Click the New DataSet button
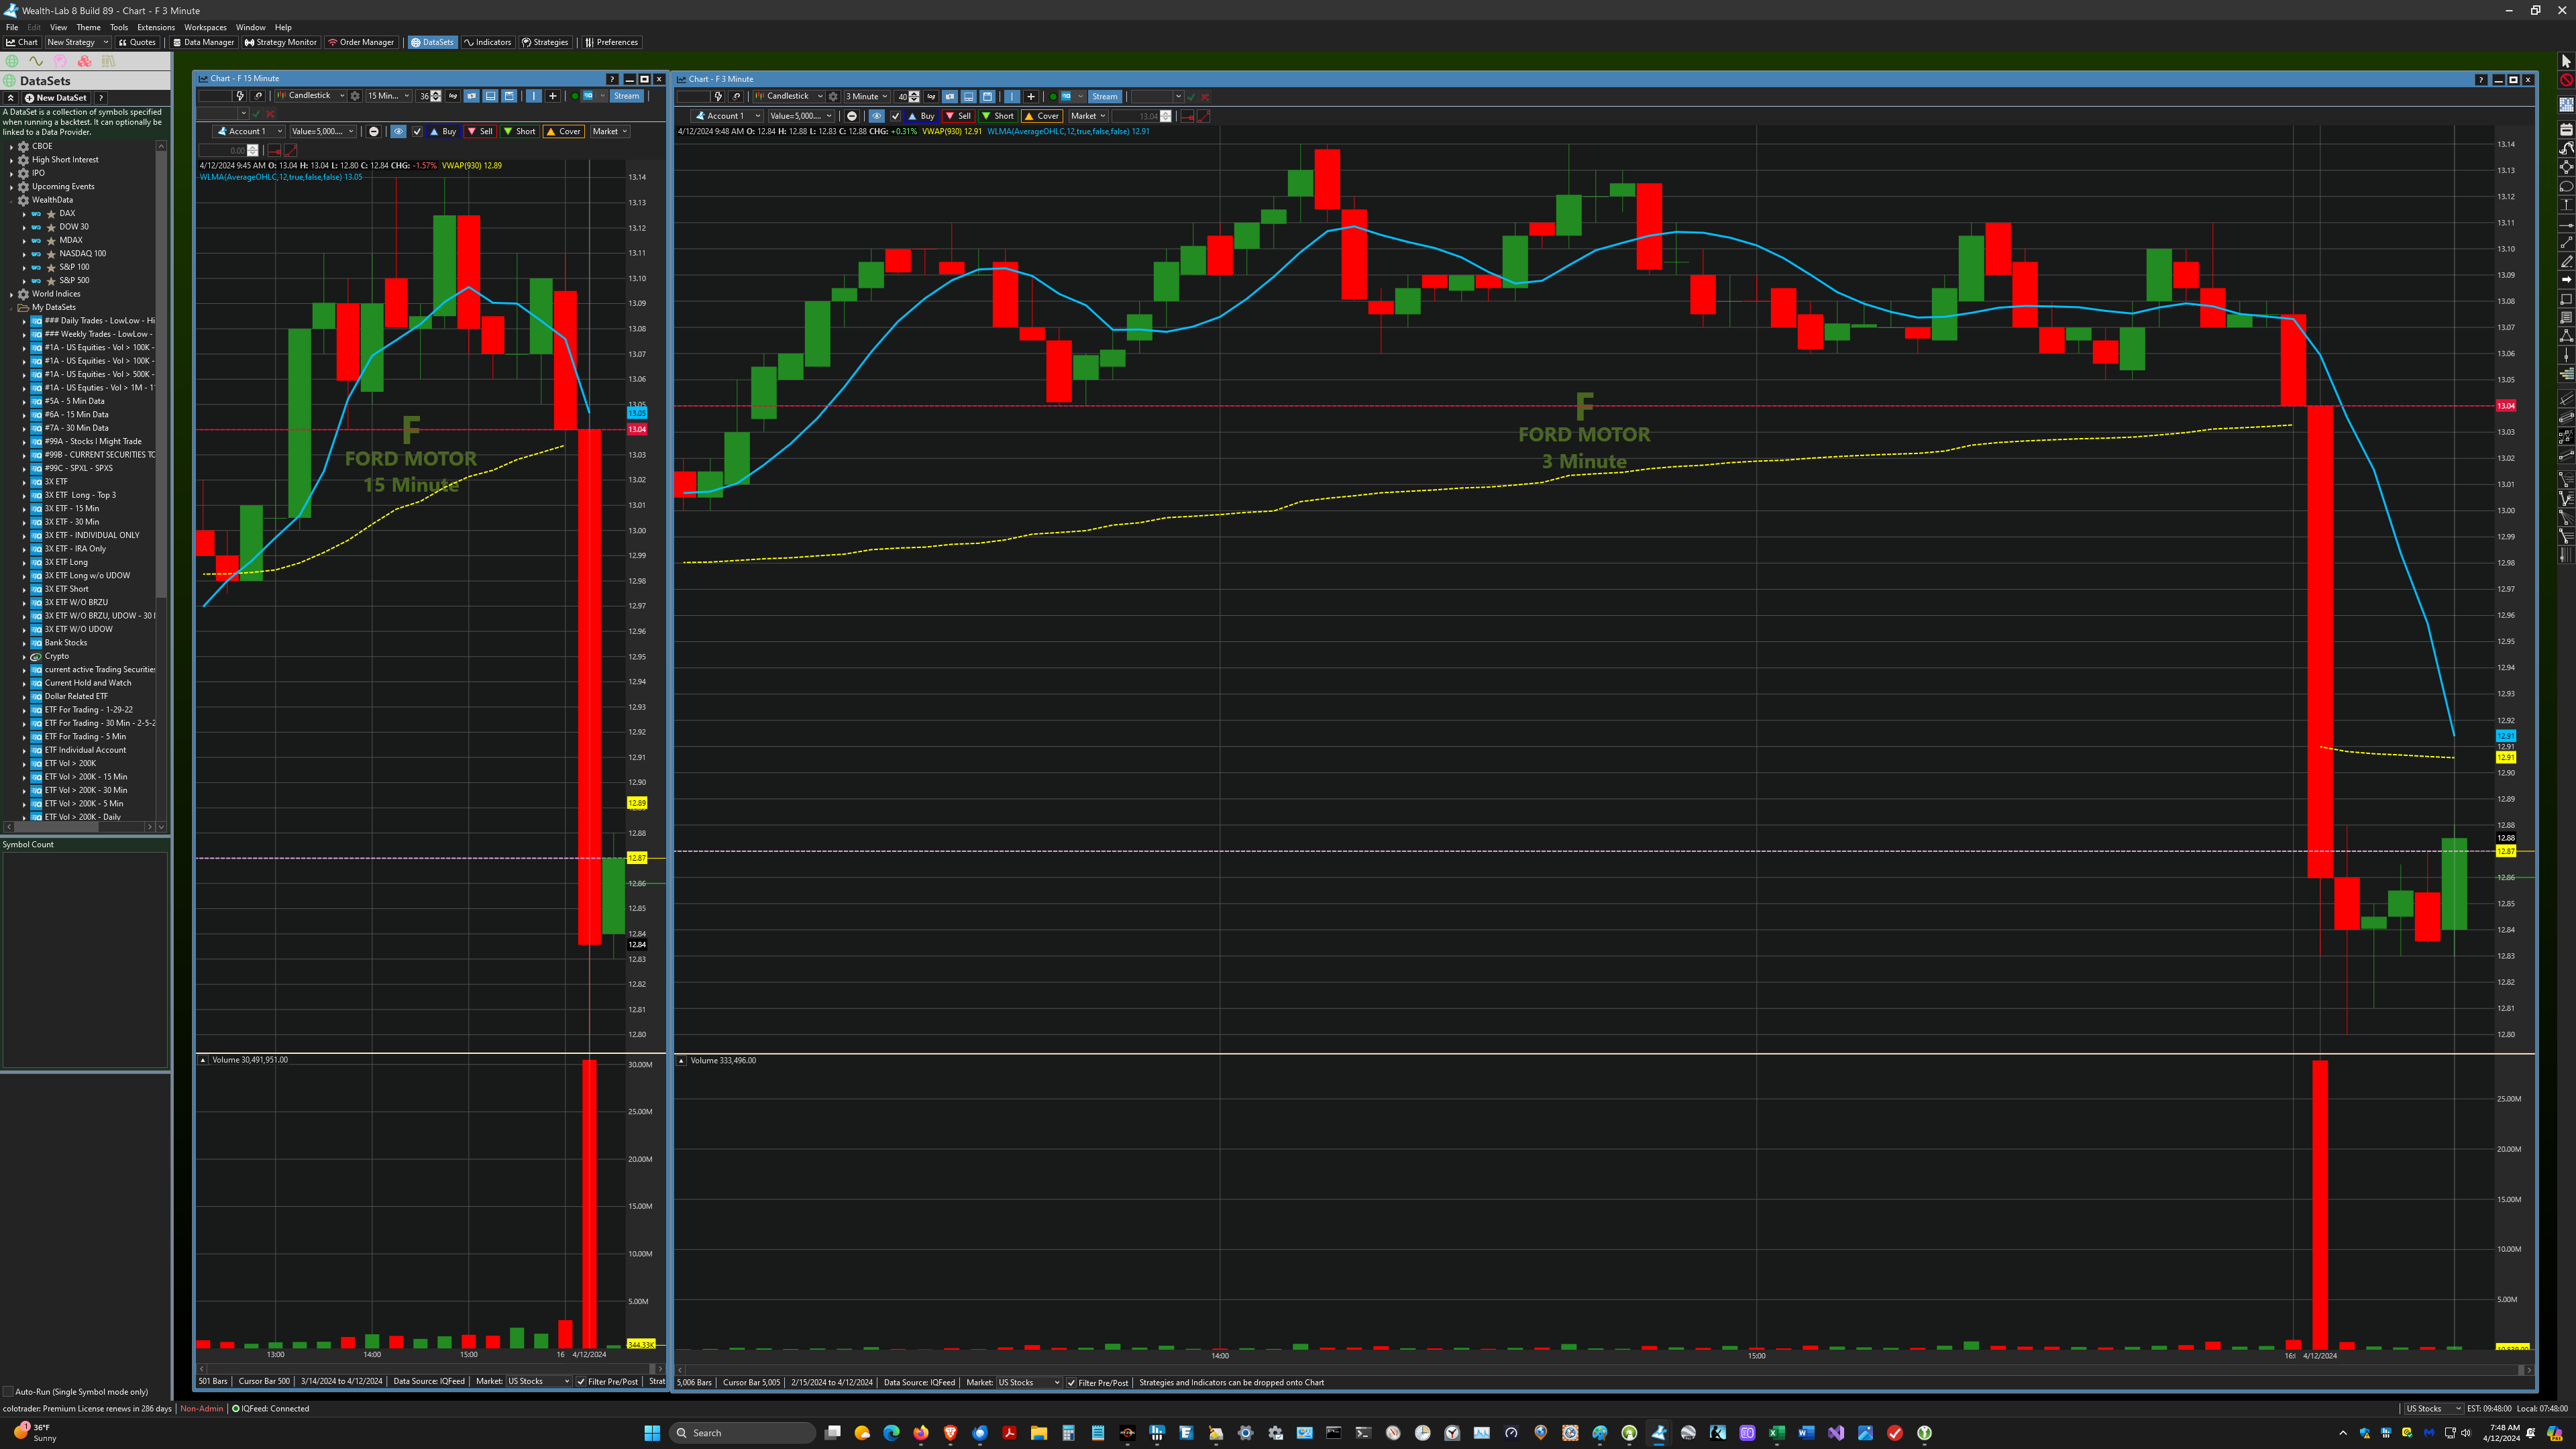 (x=56, y=98)
